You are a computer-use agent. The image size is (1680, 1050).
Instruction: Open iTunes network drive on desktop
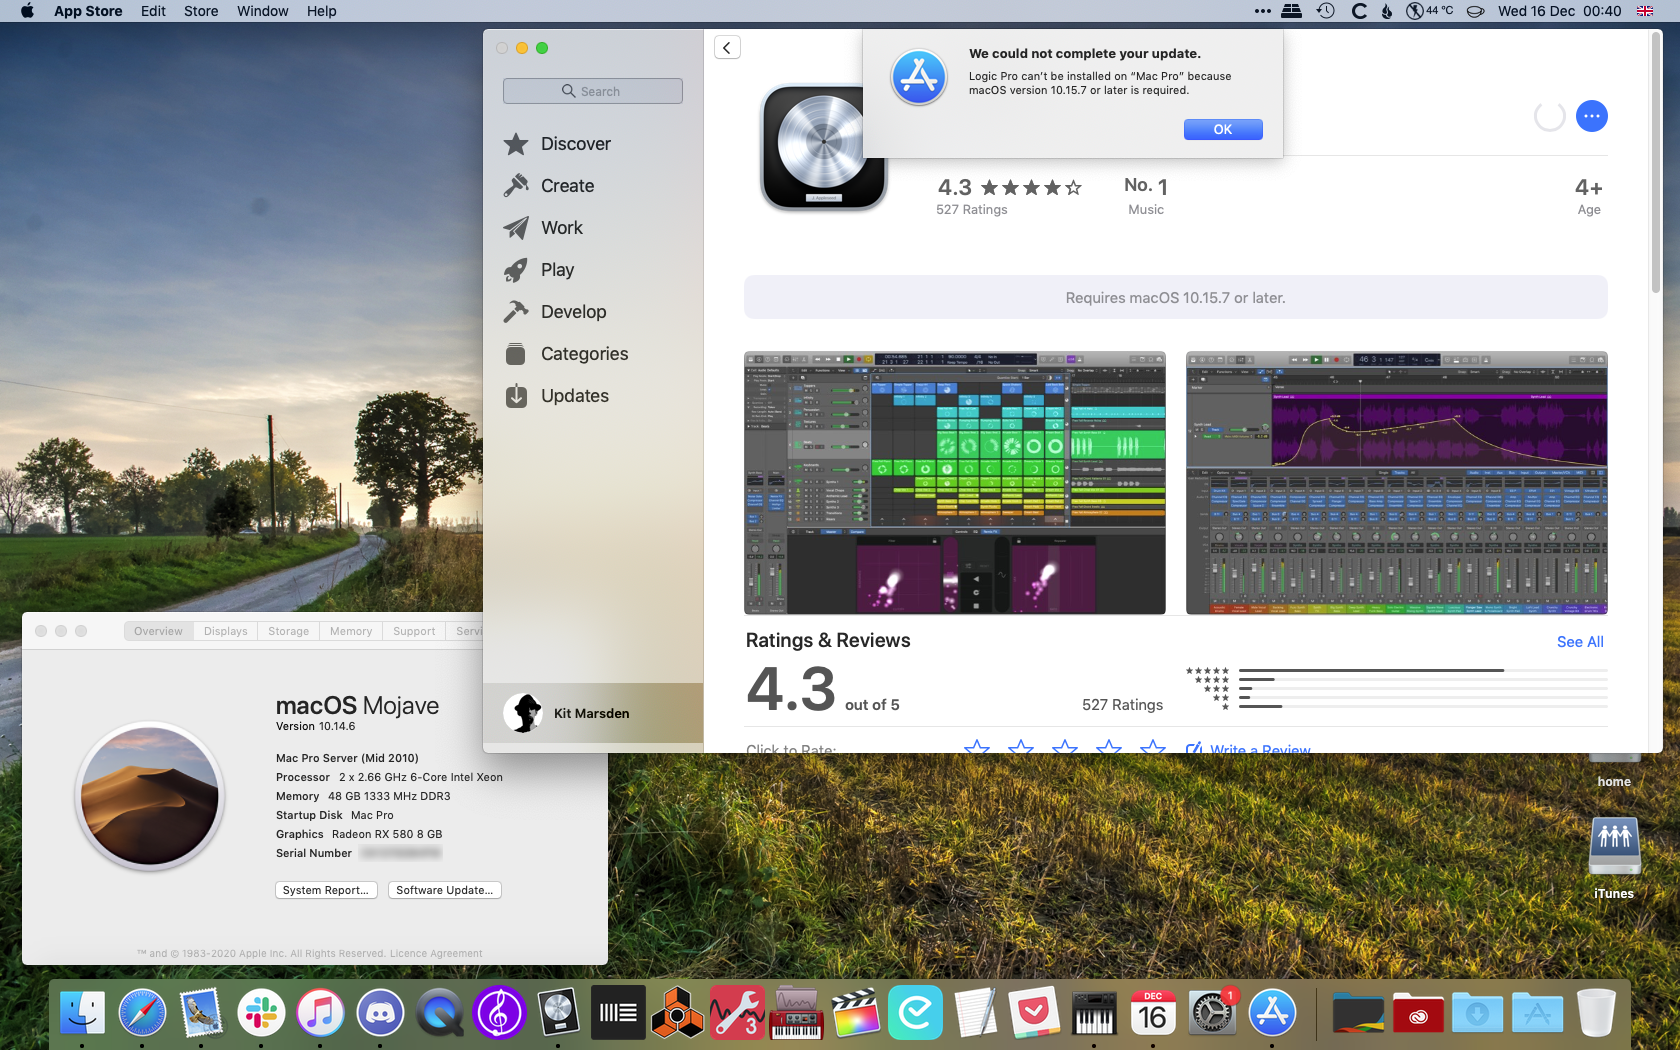pos(1614,858)
